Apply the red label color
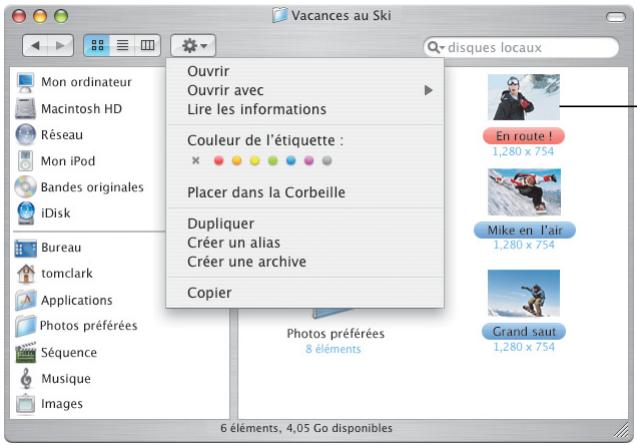The image size is (637, 445). coord(219,161)
